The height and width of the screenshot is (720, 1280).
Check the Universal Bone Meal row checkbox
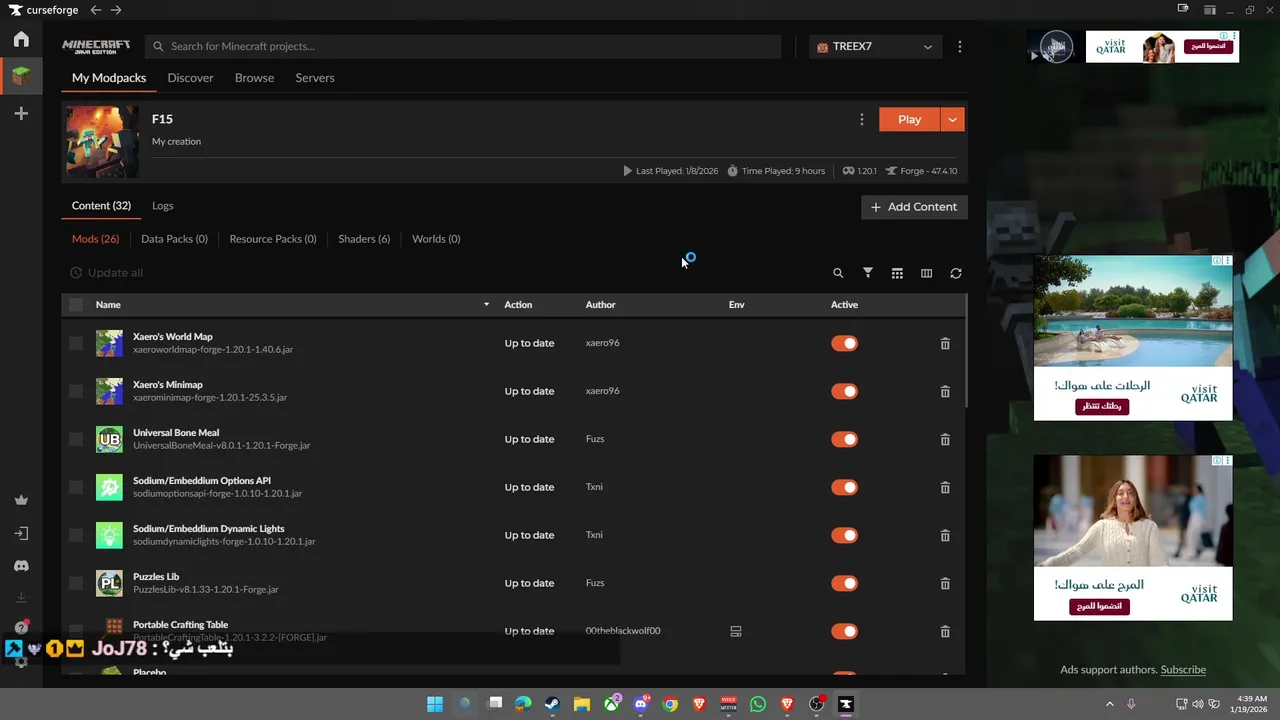click(76, 439)
